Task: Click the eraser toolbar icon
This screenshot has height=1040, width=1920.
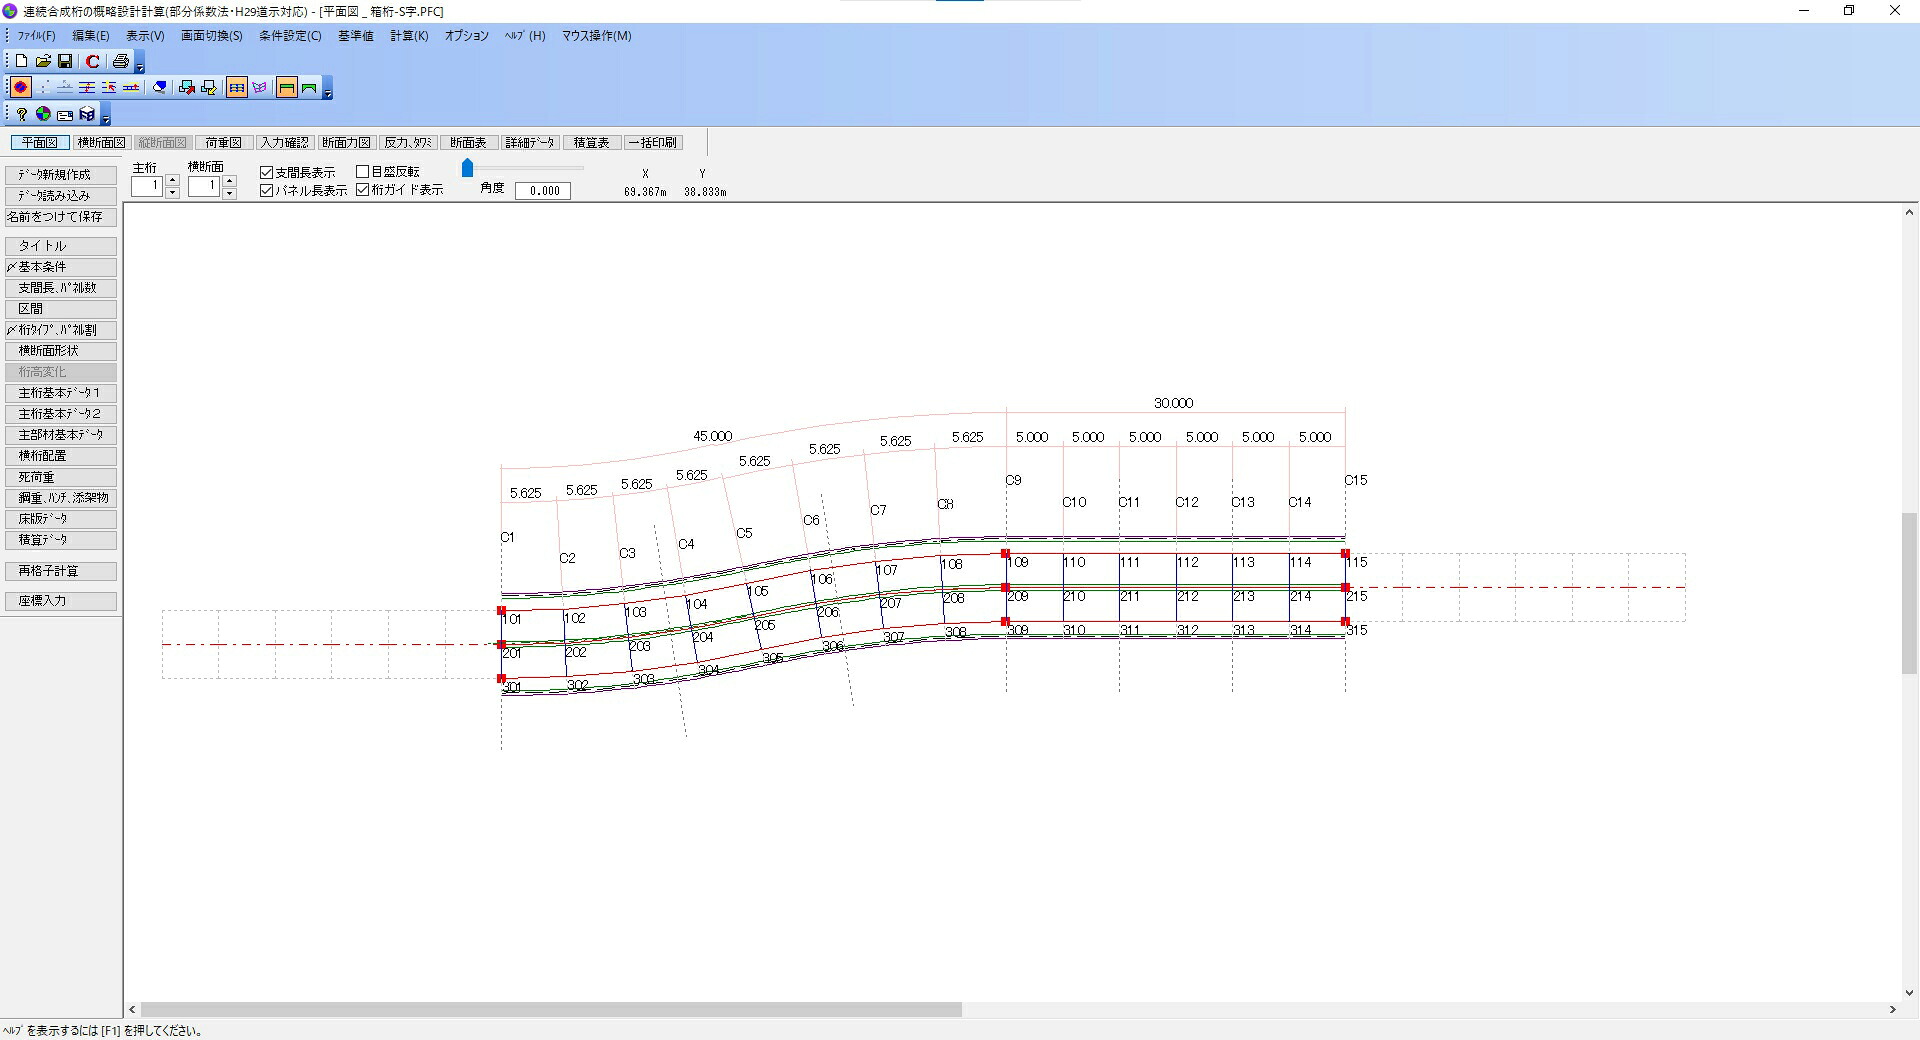Action: 159,87
